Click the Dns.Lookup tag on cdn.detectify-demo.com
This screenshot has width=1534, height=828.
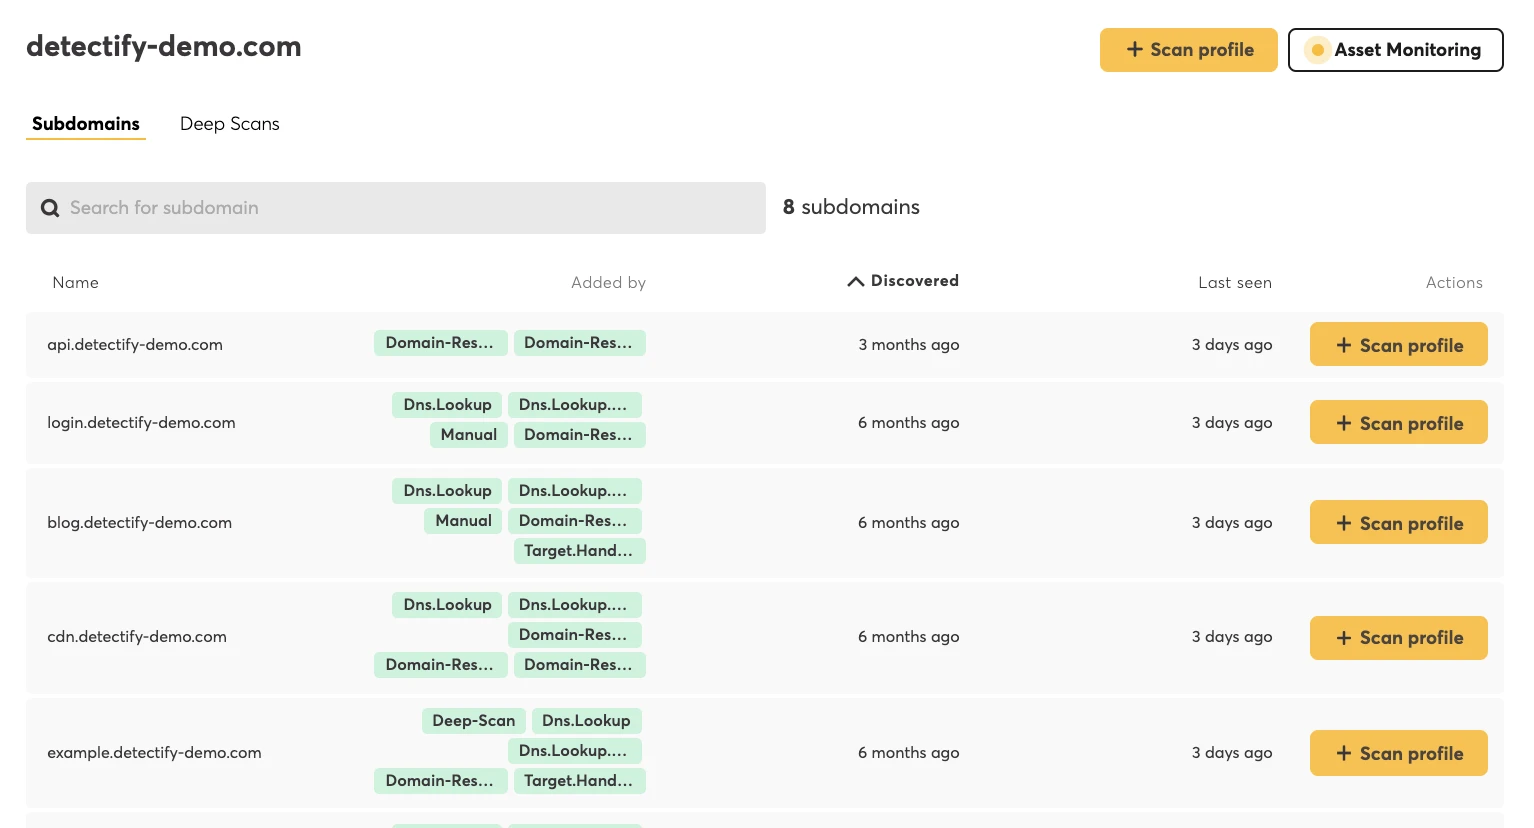click(447, 604)
